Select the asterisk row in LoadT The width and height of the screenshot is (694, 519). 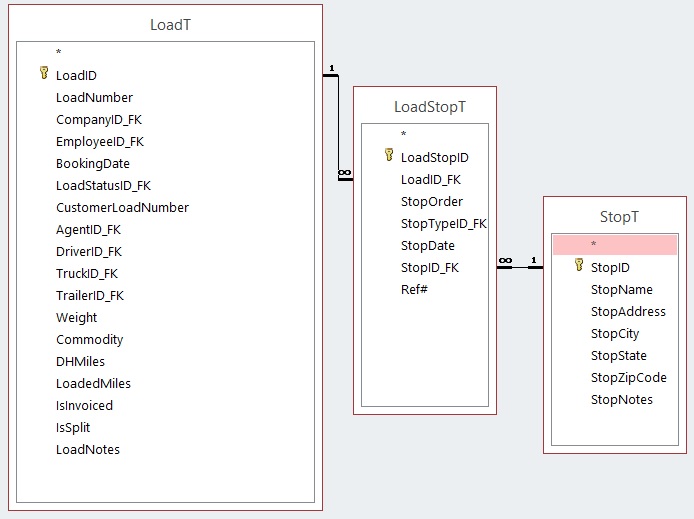pos(59,53)
